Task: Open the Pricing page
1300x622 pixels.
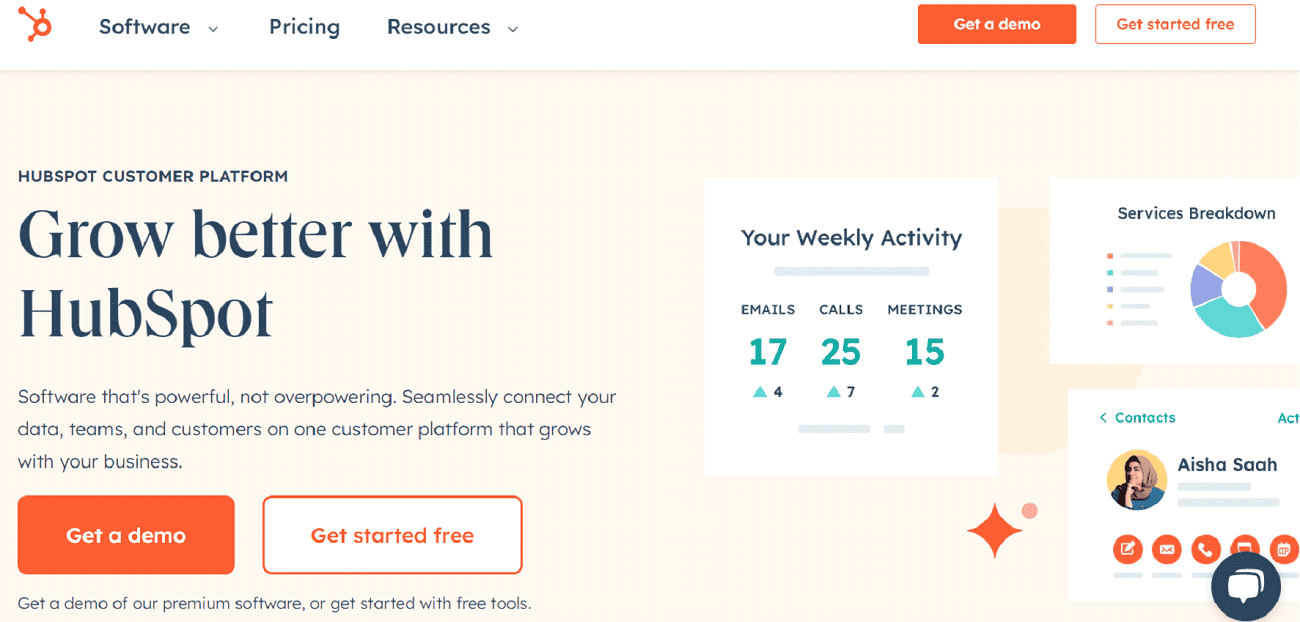Action: [304, 27]
